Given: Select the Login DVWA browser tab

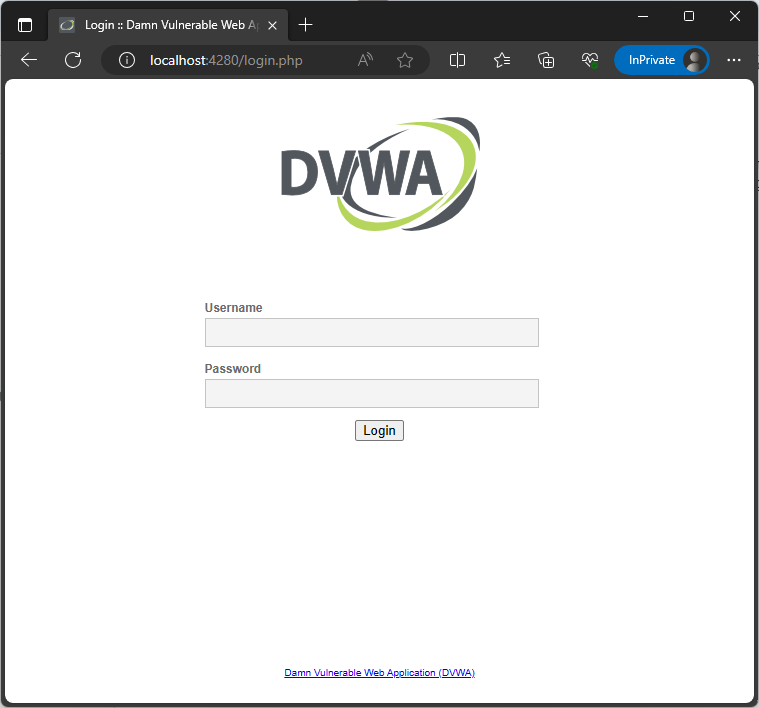Looking at the screenshot, I should point(168,25).
